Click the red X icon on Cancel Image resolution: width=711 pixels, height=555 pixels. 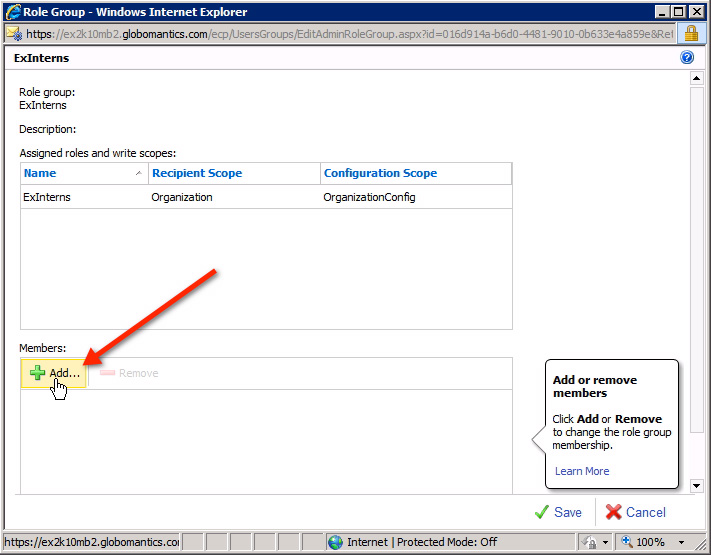pos(614,512)
